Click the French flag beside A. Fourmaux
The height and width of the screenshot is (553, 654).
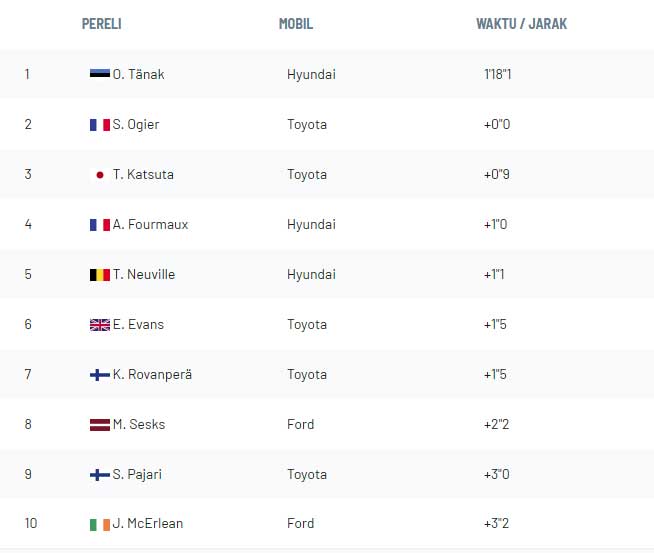pos(100,224)
